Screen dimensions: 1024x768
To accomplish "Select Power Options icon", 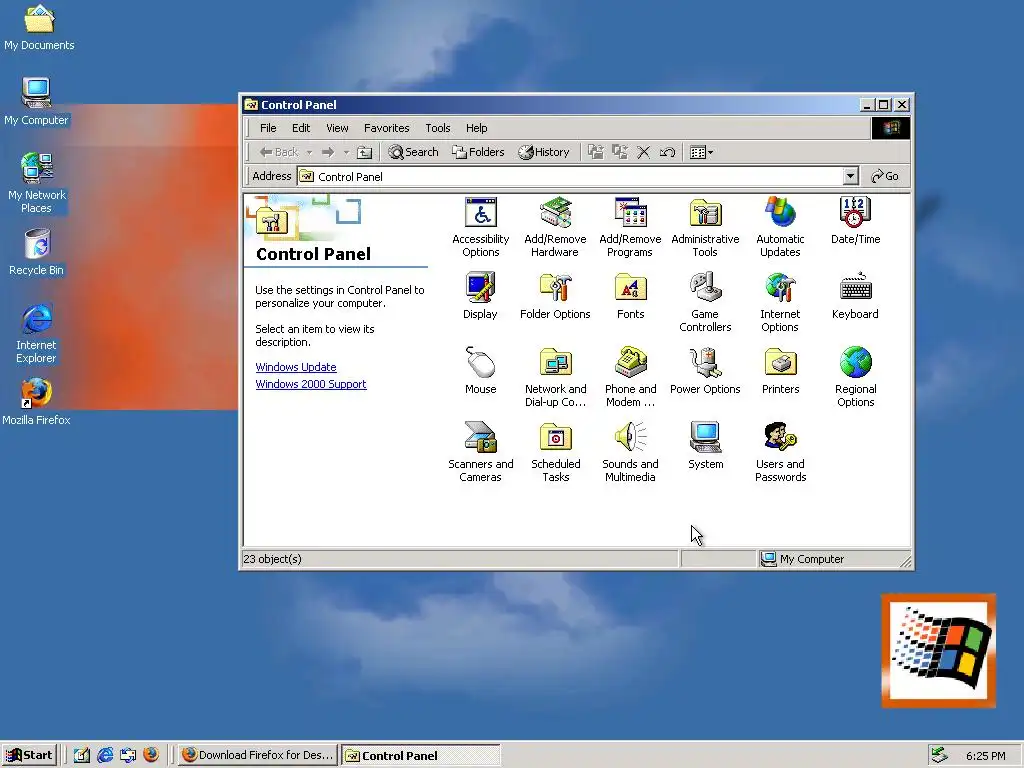I will tap(705, 370).
